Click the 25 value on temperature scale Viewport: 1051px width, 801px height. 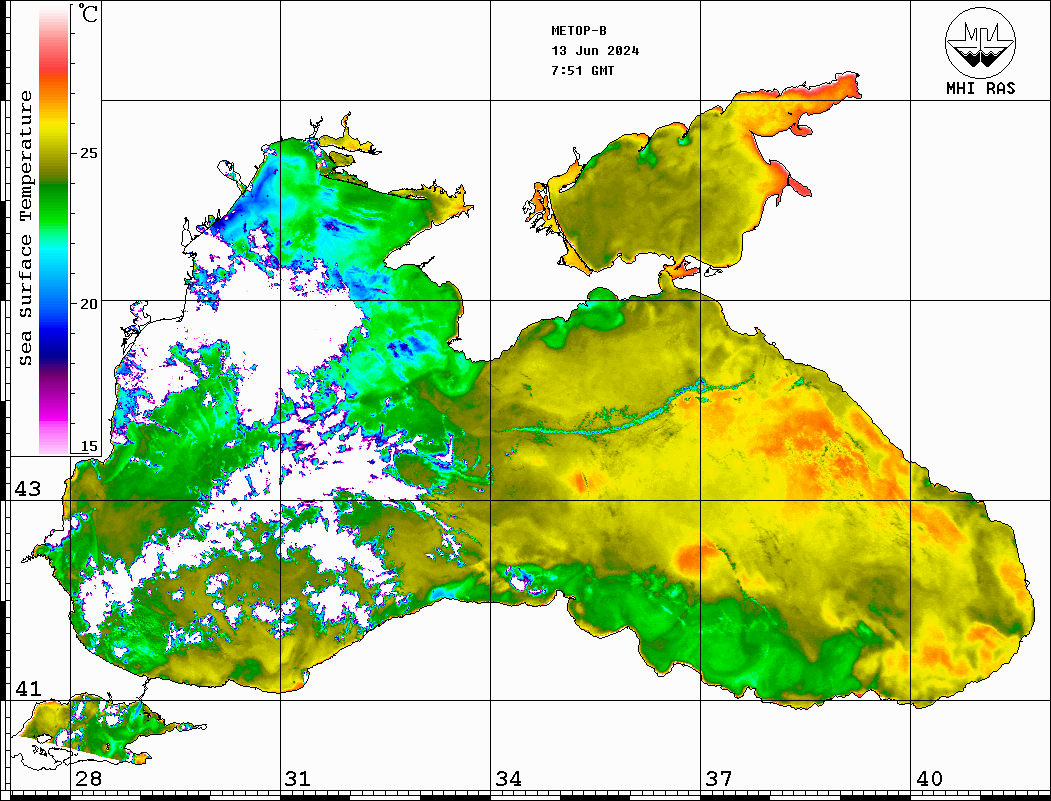88,153
